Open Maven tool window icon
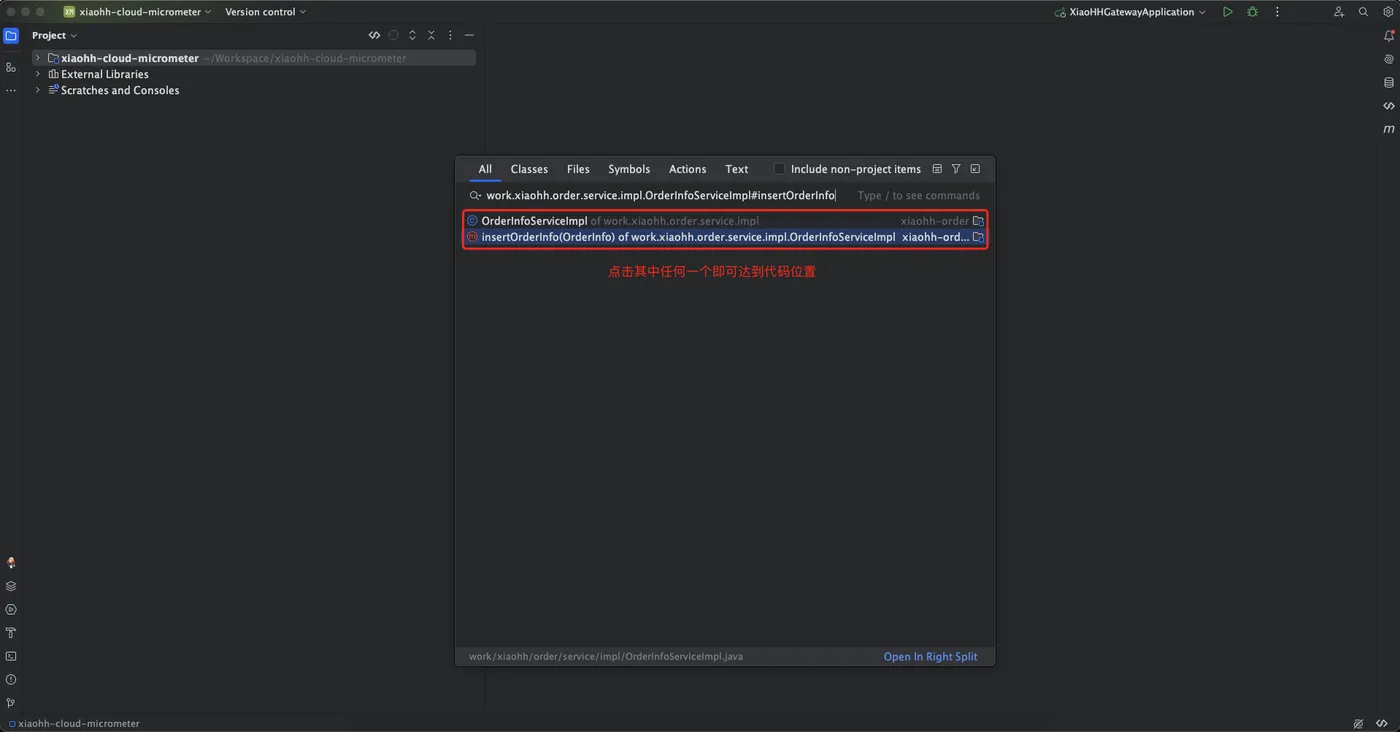1400x732 pixels. (1389, 129)
